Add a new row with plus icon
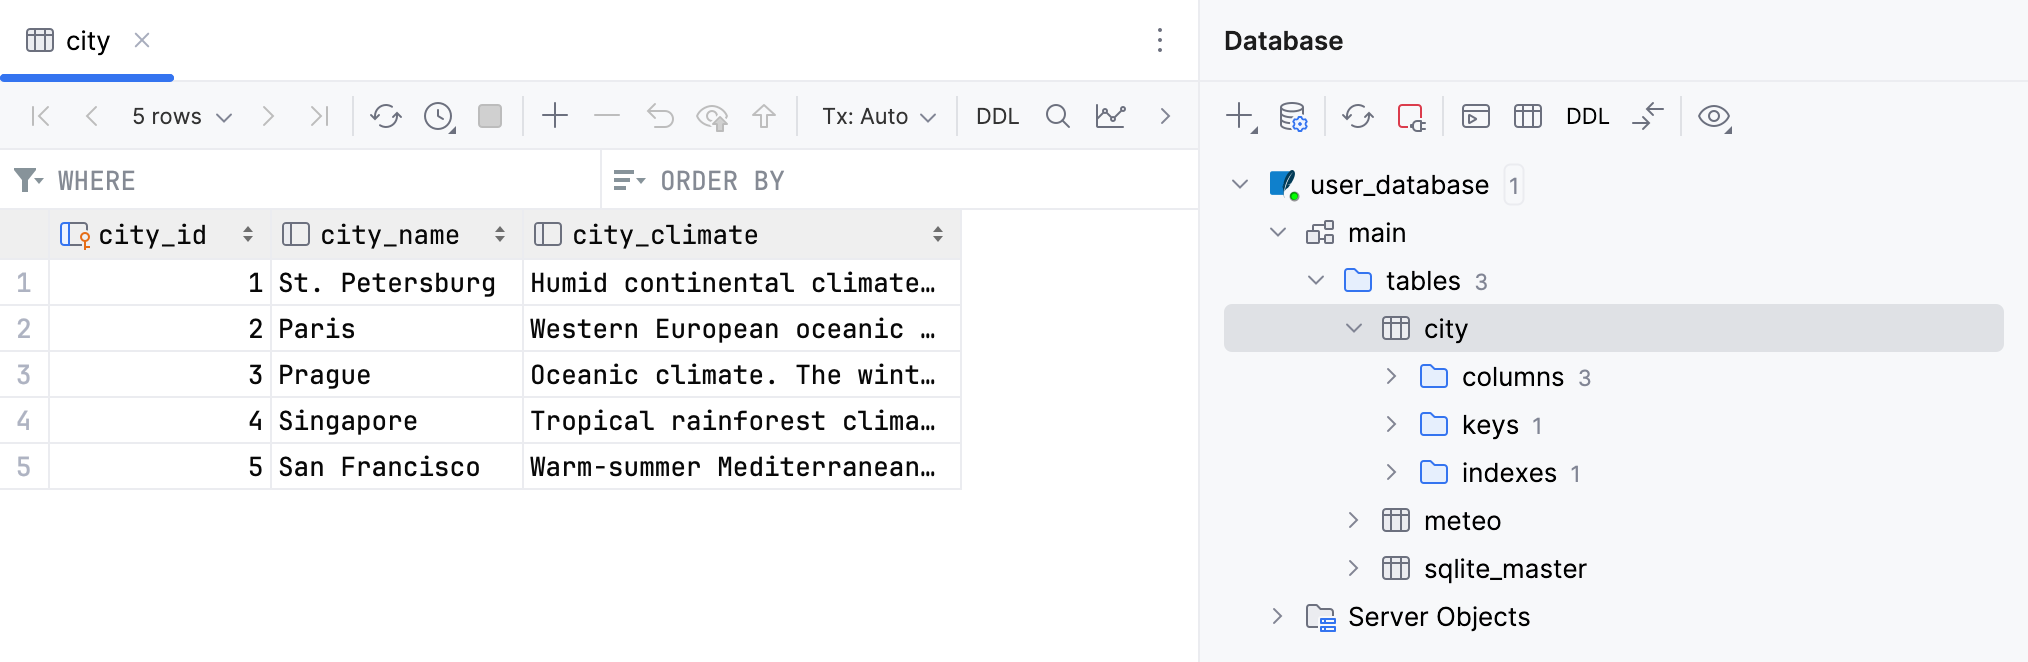The width and height of the screenshot is (2028, 662). 555,117
